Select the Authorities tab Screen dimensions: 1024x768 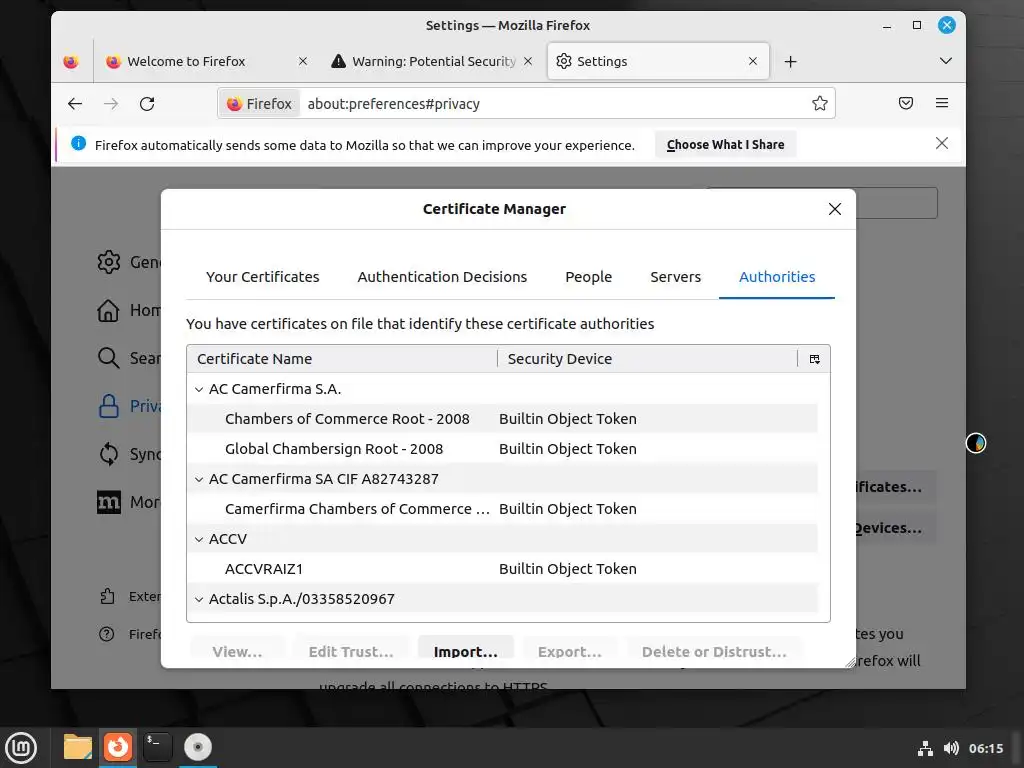[776, 277]
